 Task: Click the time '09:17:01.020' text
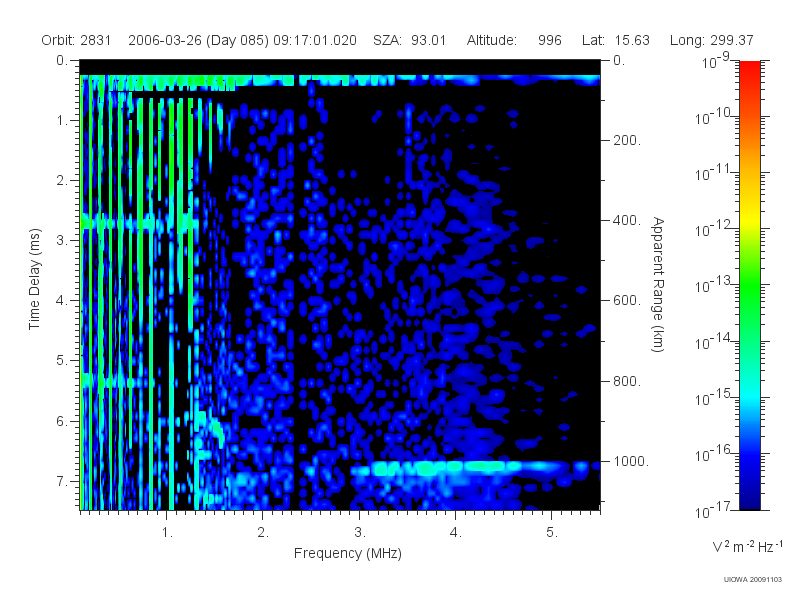click(x=315, y=40)
